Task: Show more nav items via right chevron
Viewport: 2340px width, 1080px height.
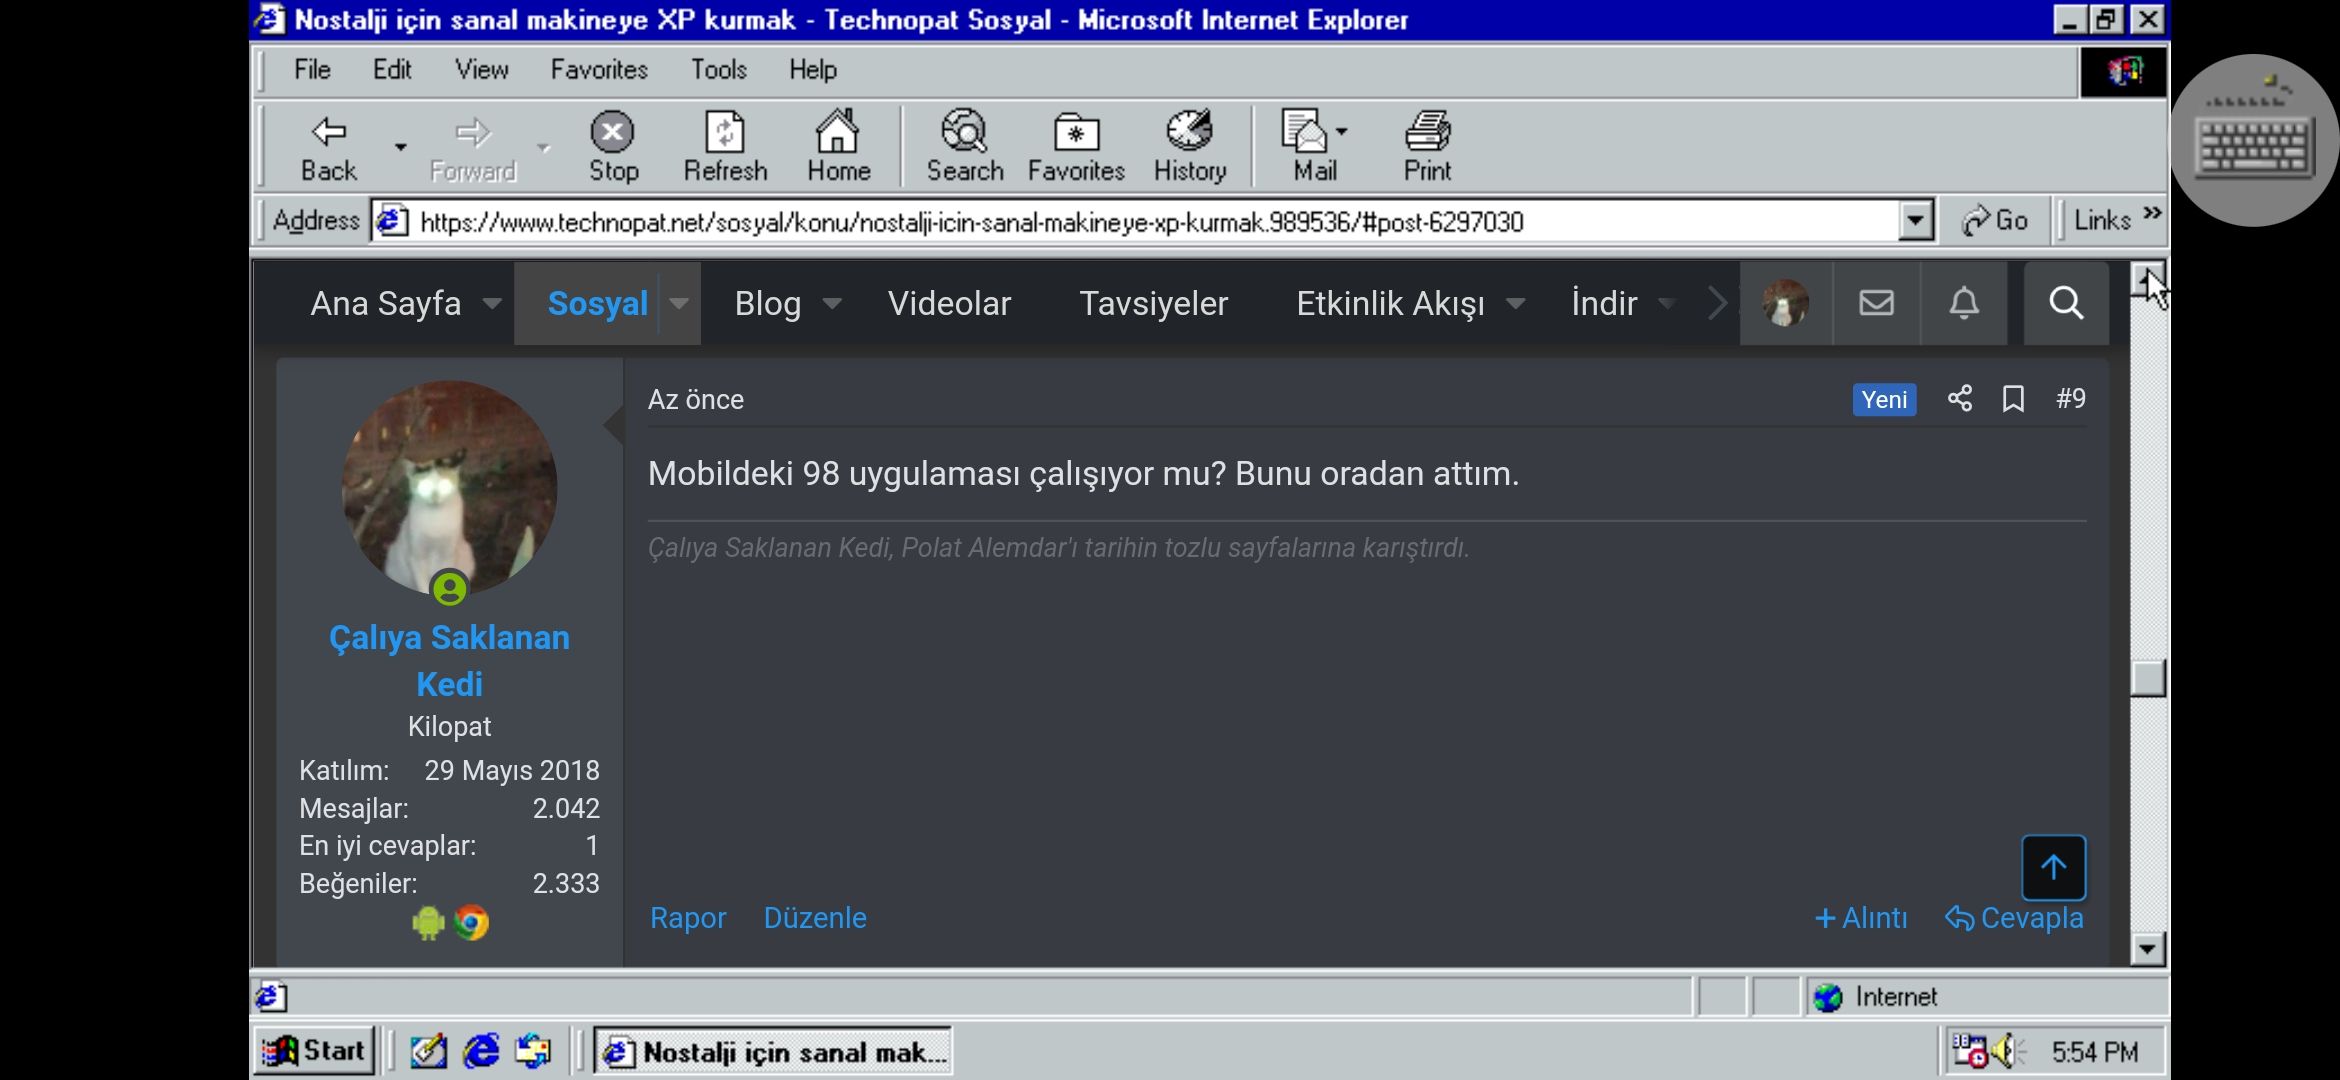Action: tap(1716, 303)
